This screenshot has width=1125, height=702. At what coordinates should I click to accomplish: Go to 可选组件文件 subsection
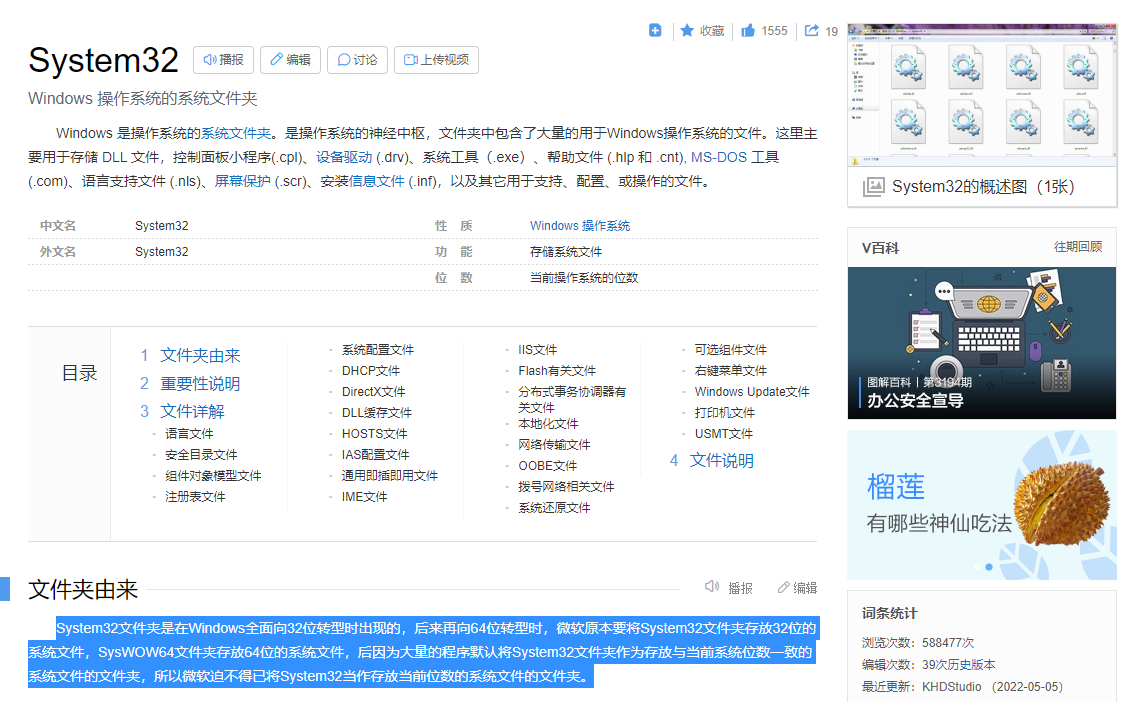(x=730, y=350)
